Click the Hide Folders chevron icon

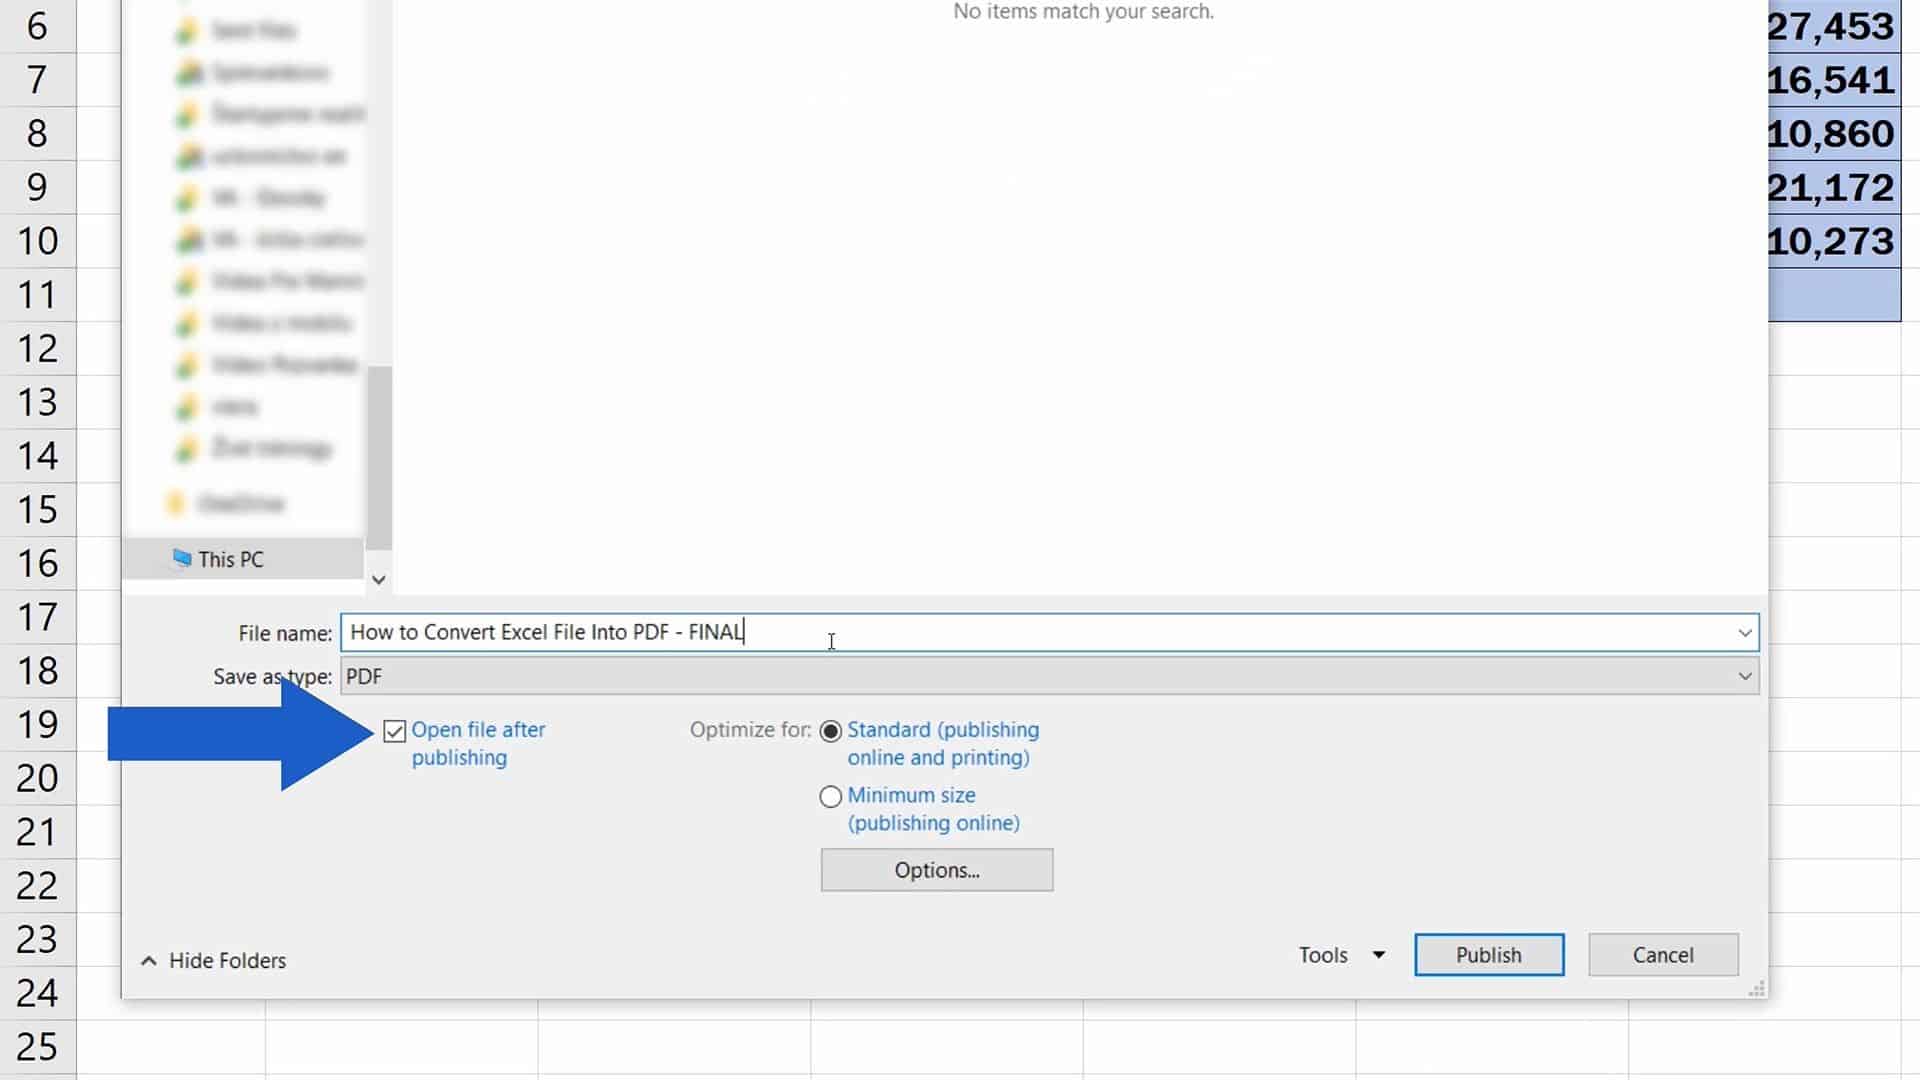click(149, 961)
